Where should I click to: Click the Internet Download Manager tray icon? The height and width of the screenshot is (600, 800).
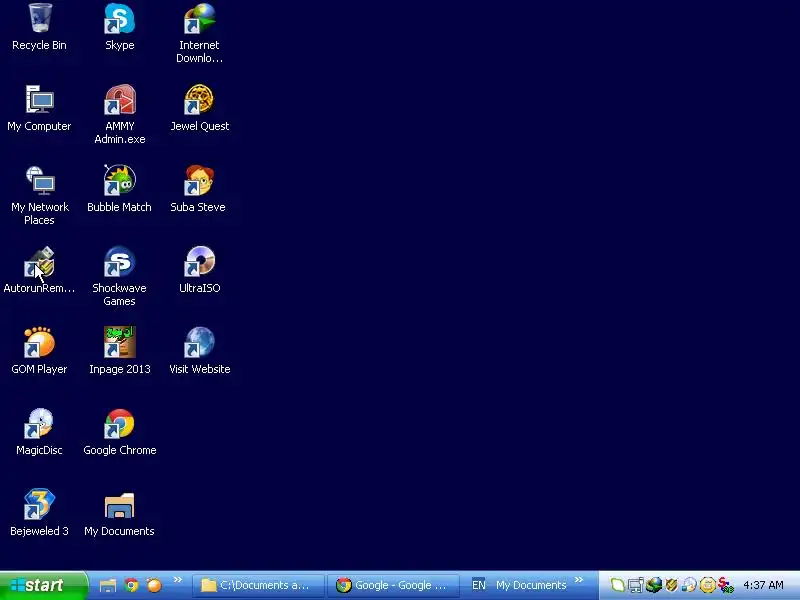[654, 585]
